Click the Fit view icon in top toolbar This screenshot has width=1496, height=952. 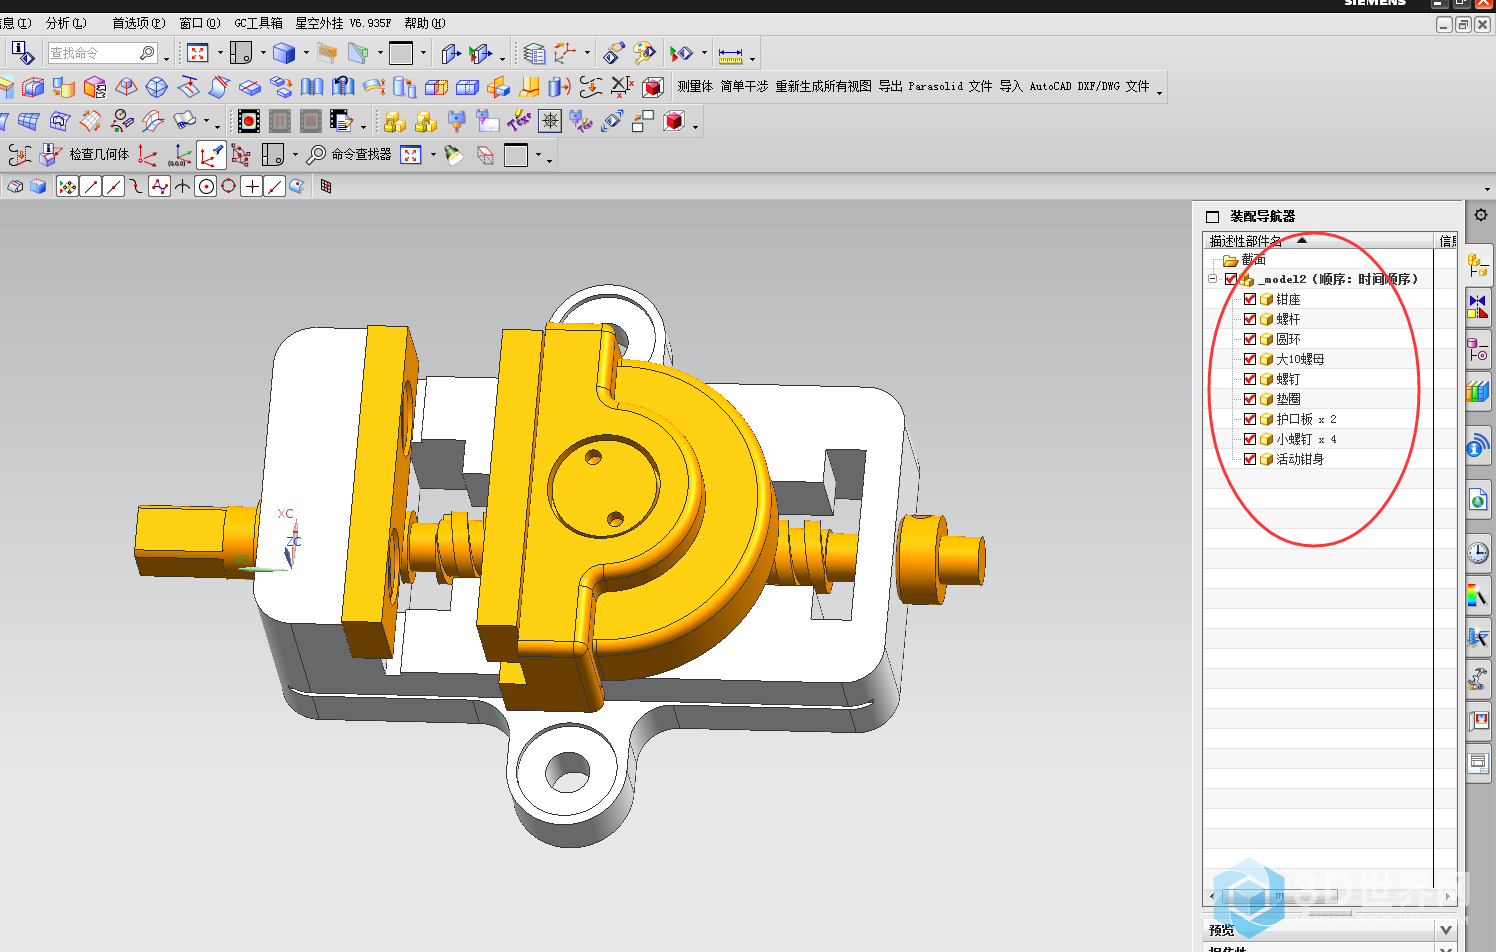click(198, 53)
